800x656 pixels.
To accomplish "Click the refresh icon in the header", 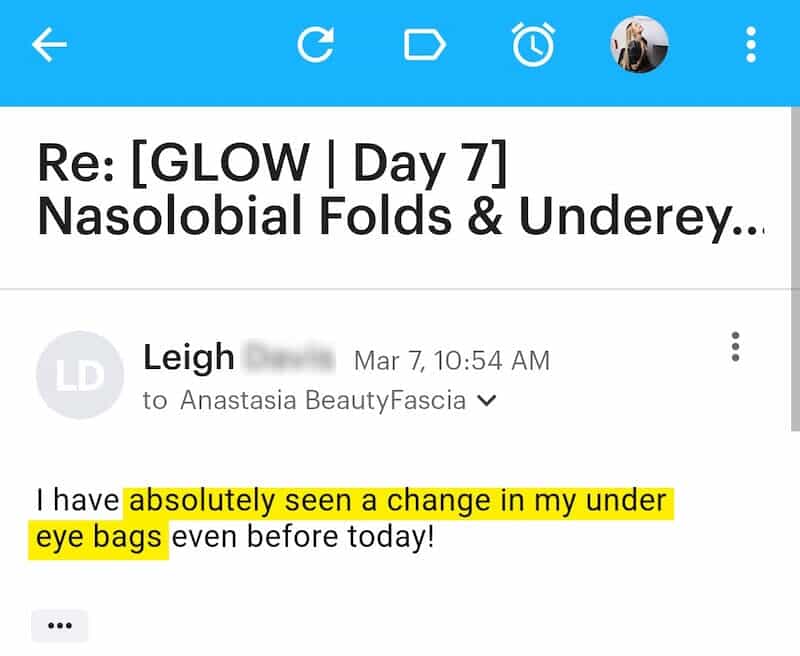I will [316, 45].
